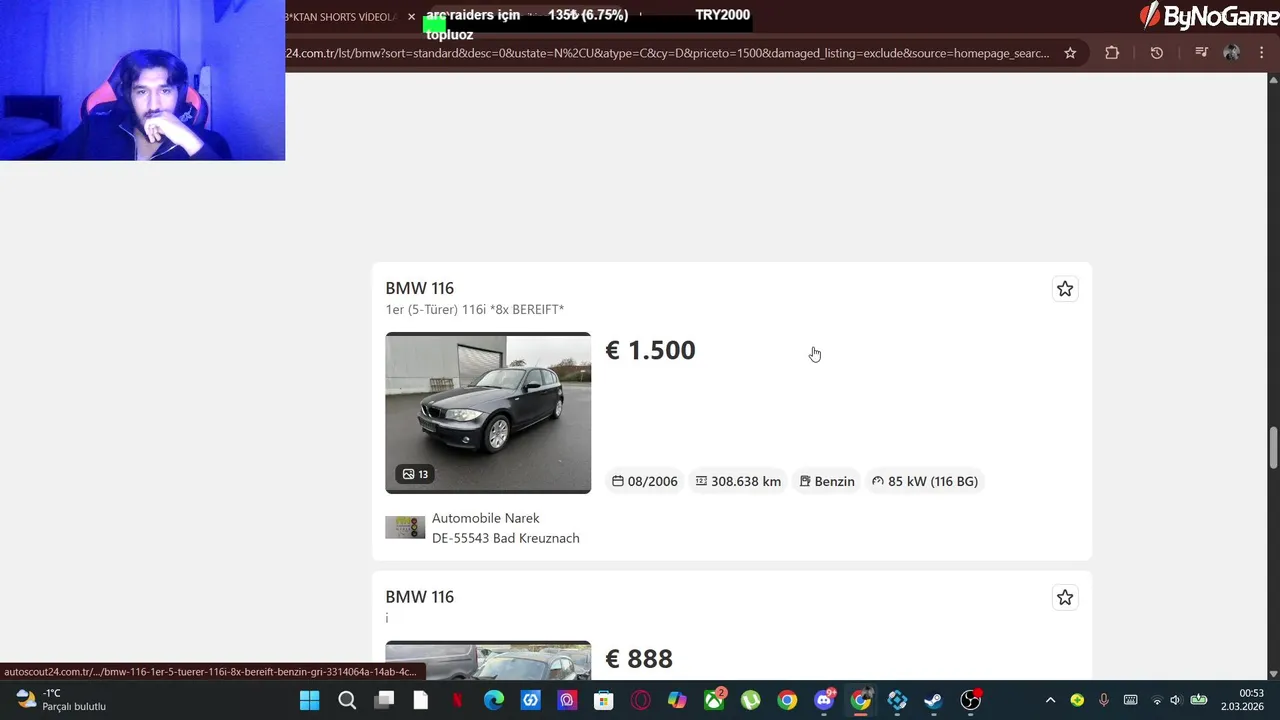Open the speaker volume tray icon

(1175, 700)
